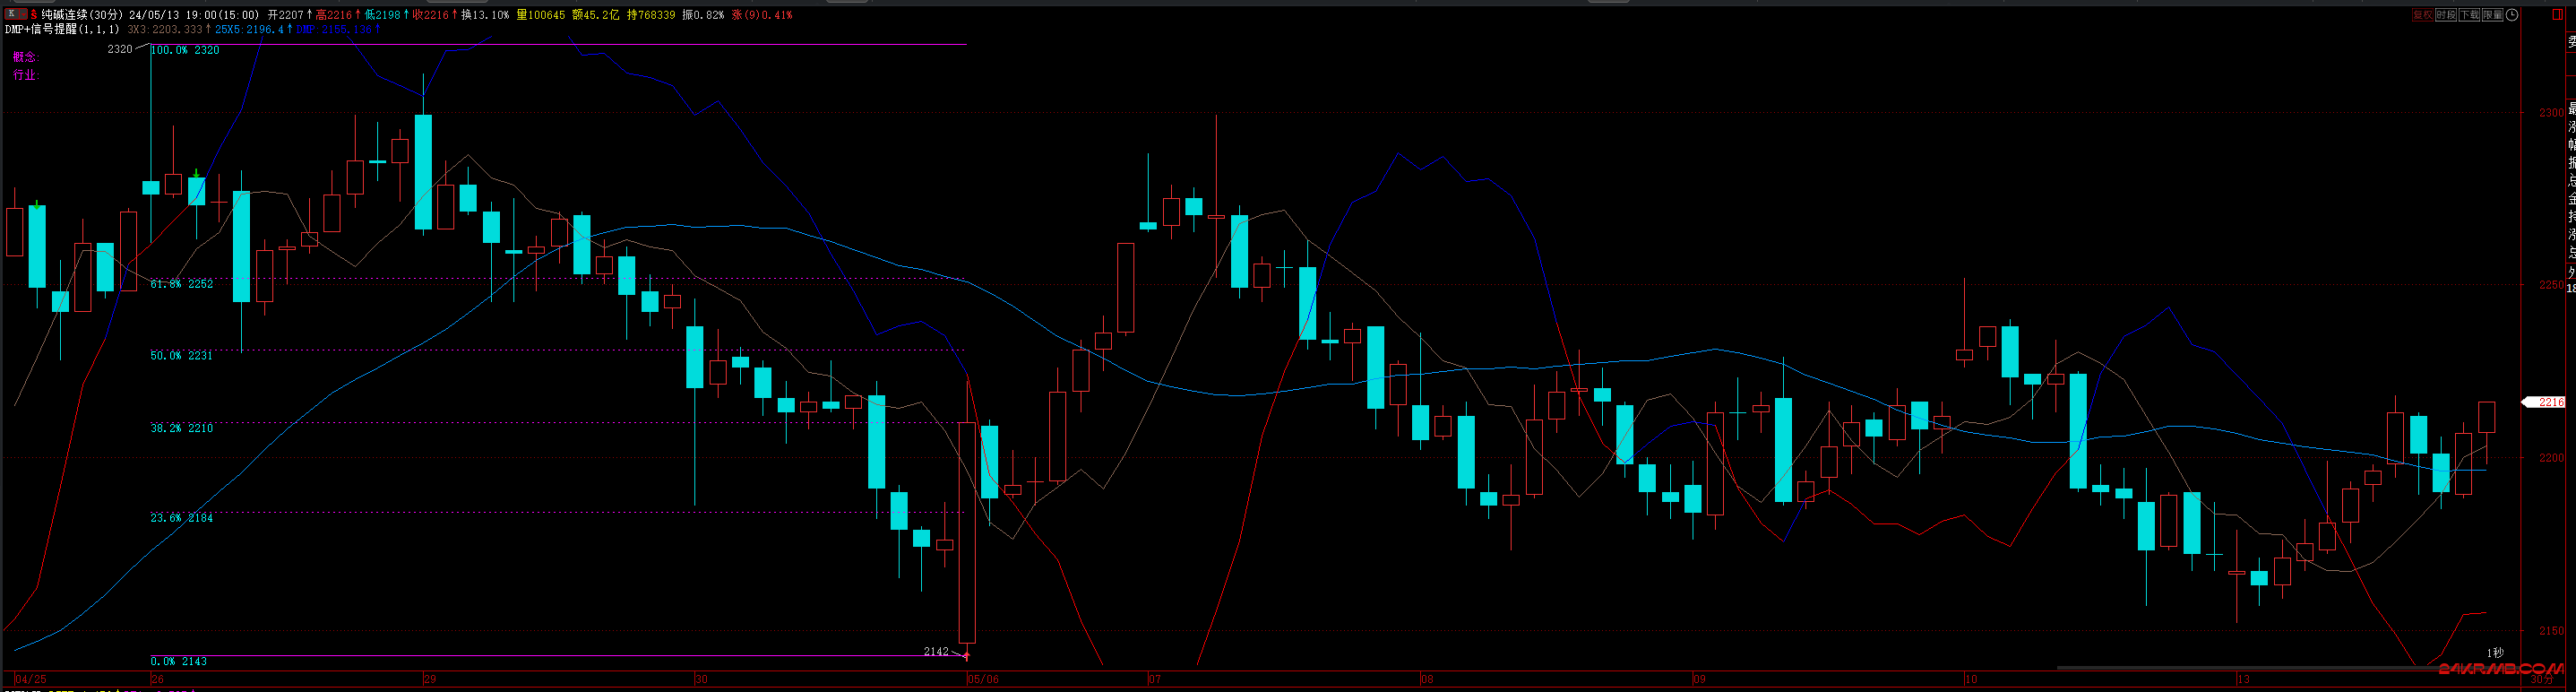
Task: Click the 2250 price axis label
Action: tap(2551, 285)
